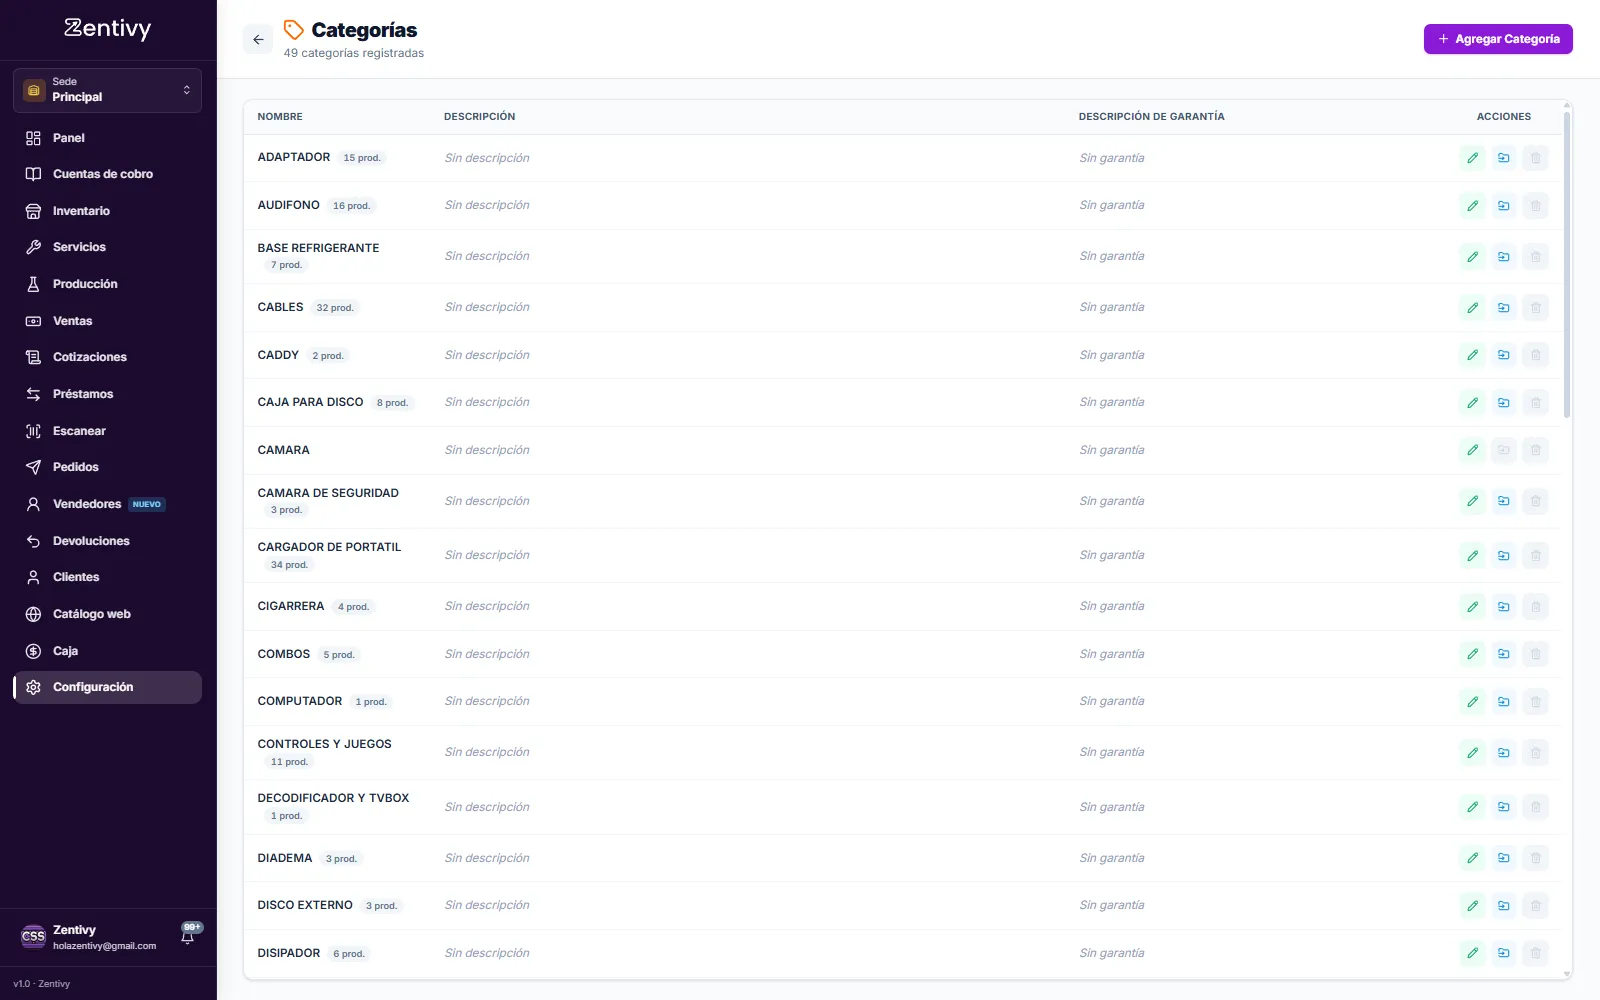Open Caja in the sidebar

(x=107, y=651)
